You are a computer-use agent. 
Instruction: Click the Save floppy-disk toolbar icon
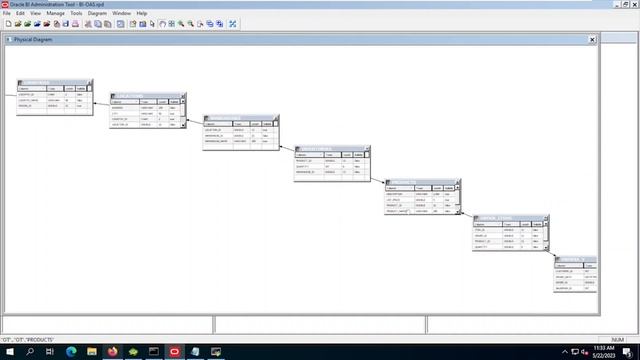(66, 24)
